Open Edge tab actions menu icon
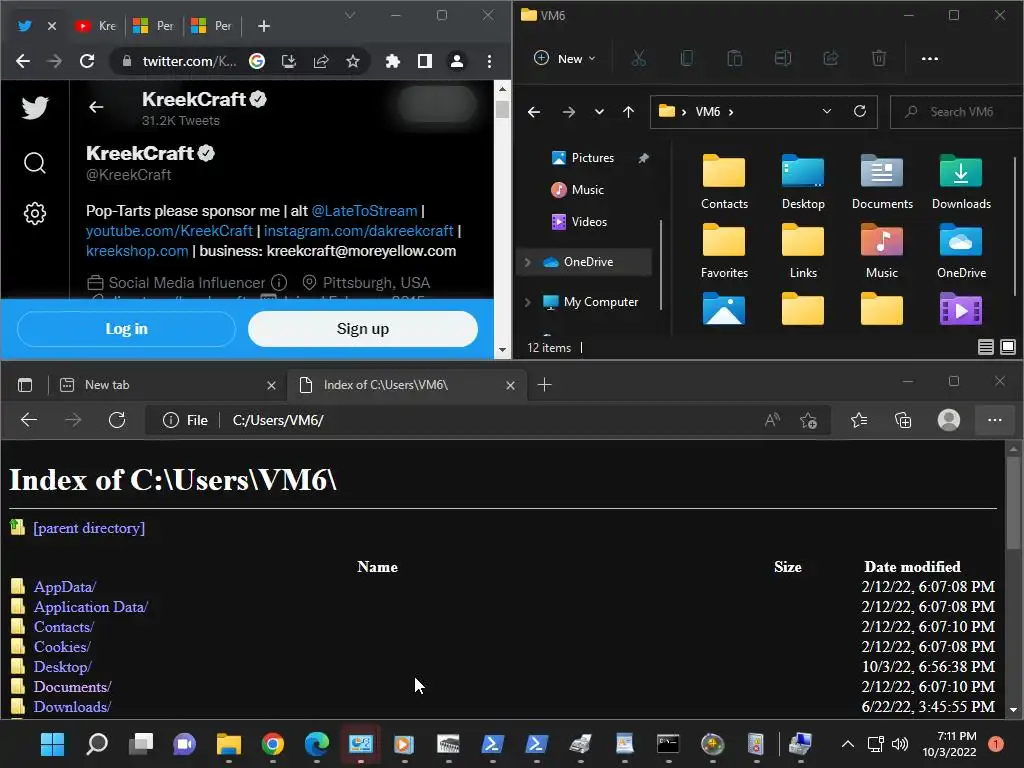 [x=25, y=385]
